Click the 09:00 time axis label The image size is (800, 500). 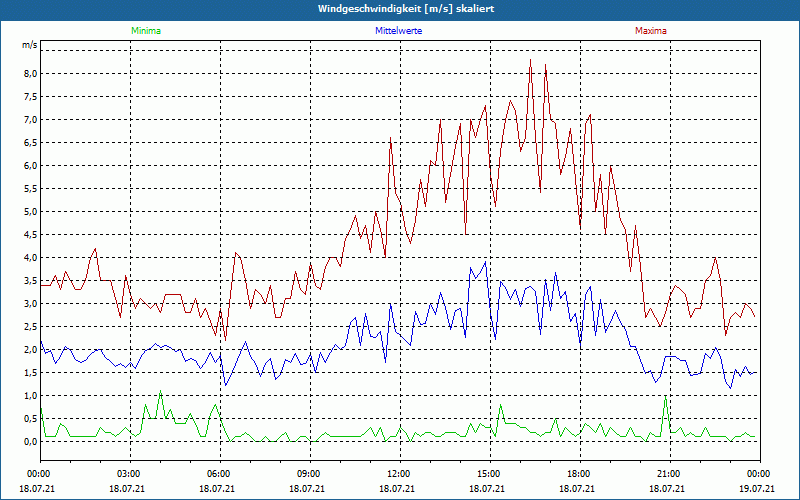[310, 474]
